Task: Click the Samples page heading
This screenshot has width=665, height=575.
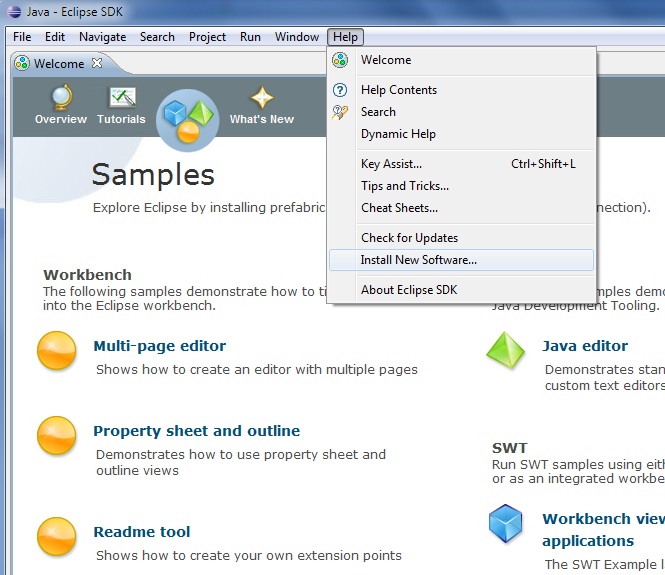Action: pos(153,175)
